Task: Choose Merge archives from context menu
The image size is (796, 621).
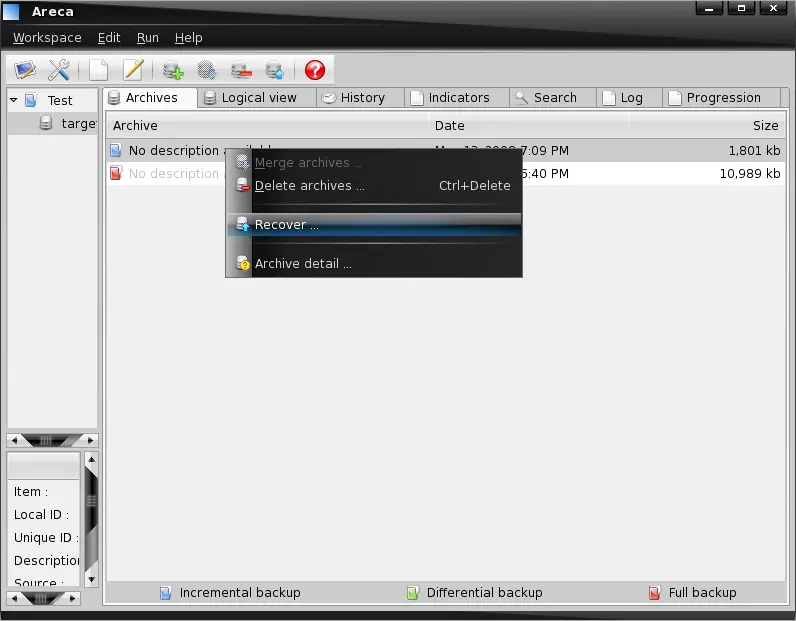Action: pos(374,162)
